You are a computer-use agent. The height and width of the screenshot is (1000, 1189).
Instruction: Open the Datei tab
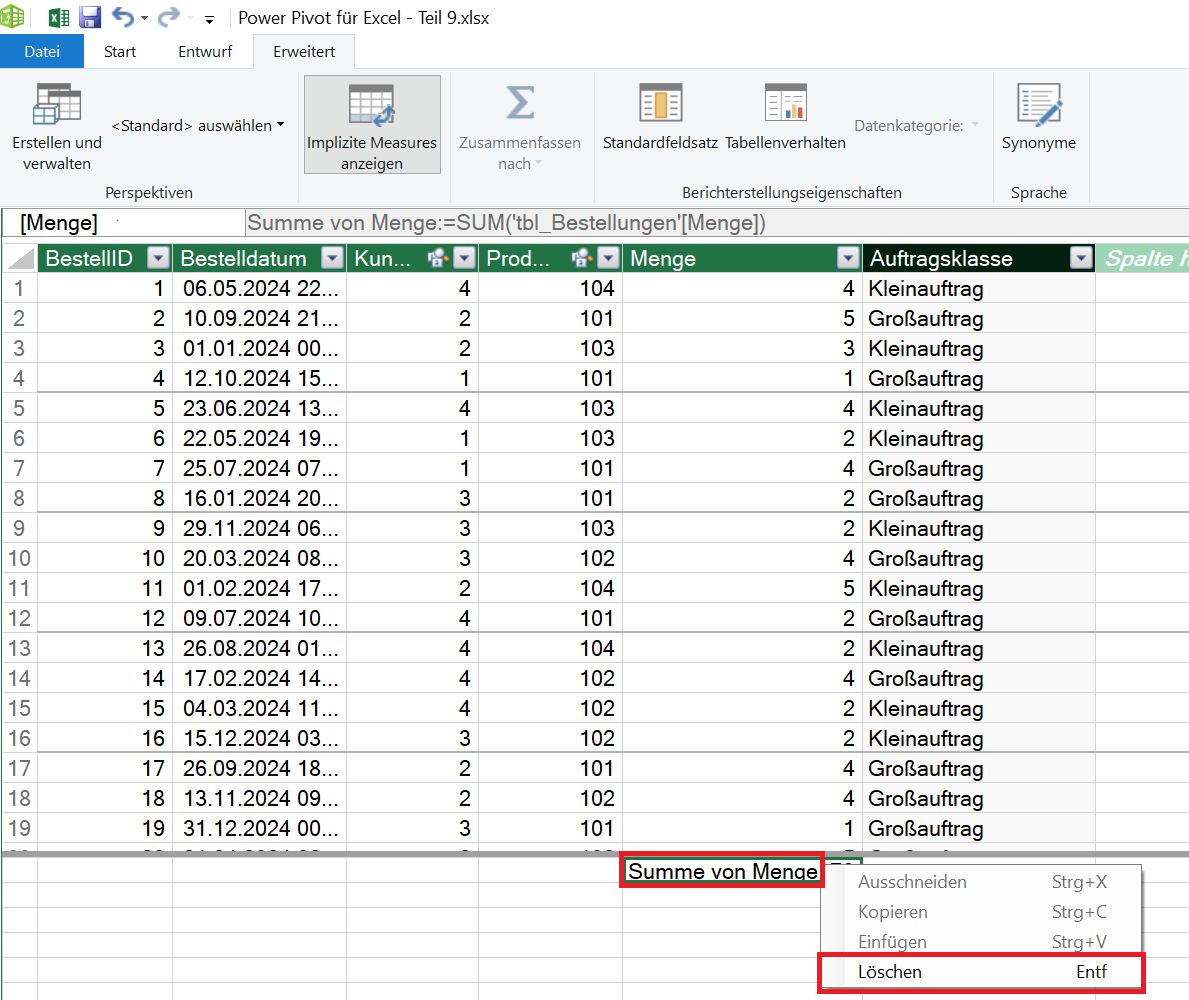click(42, 52)
